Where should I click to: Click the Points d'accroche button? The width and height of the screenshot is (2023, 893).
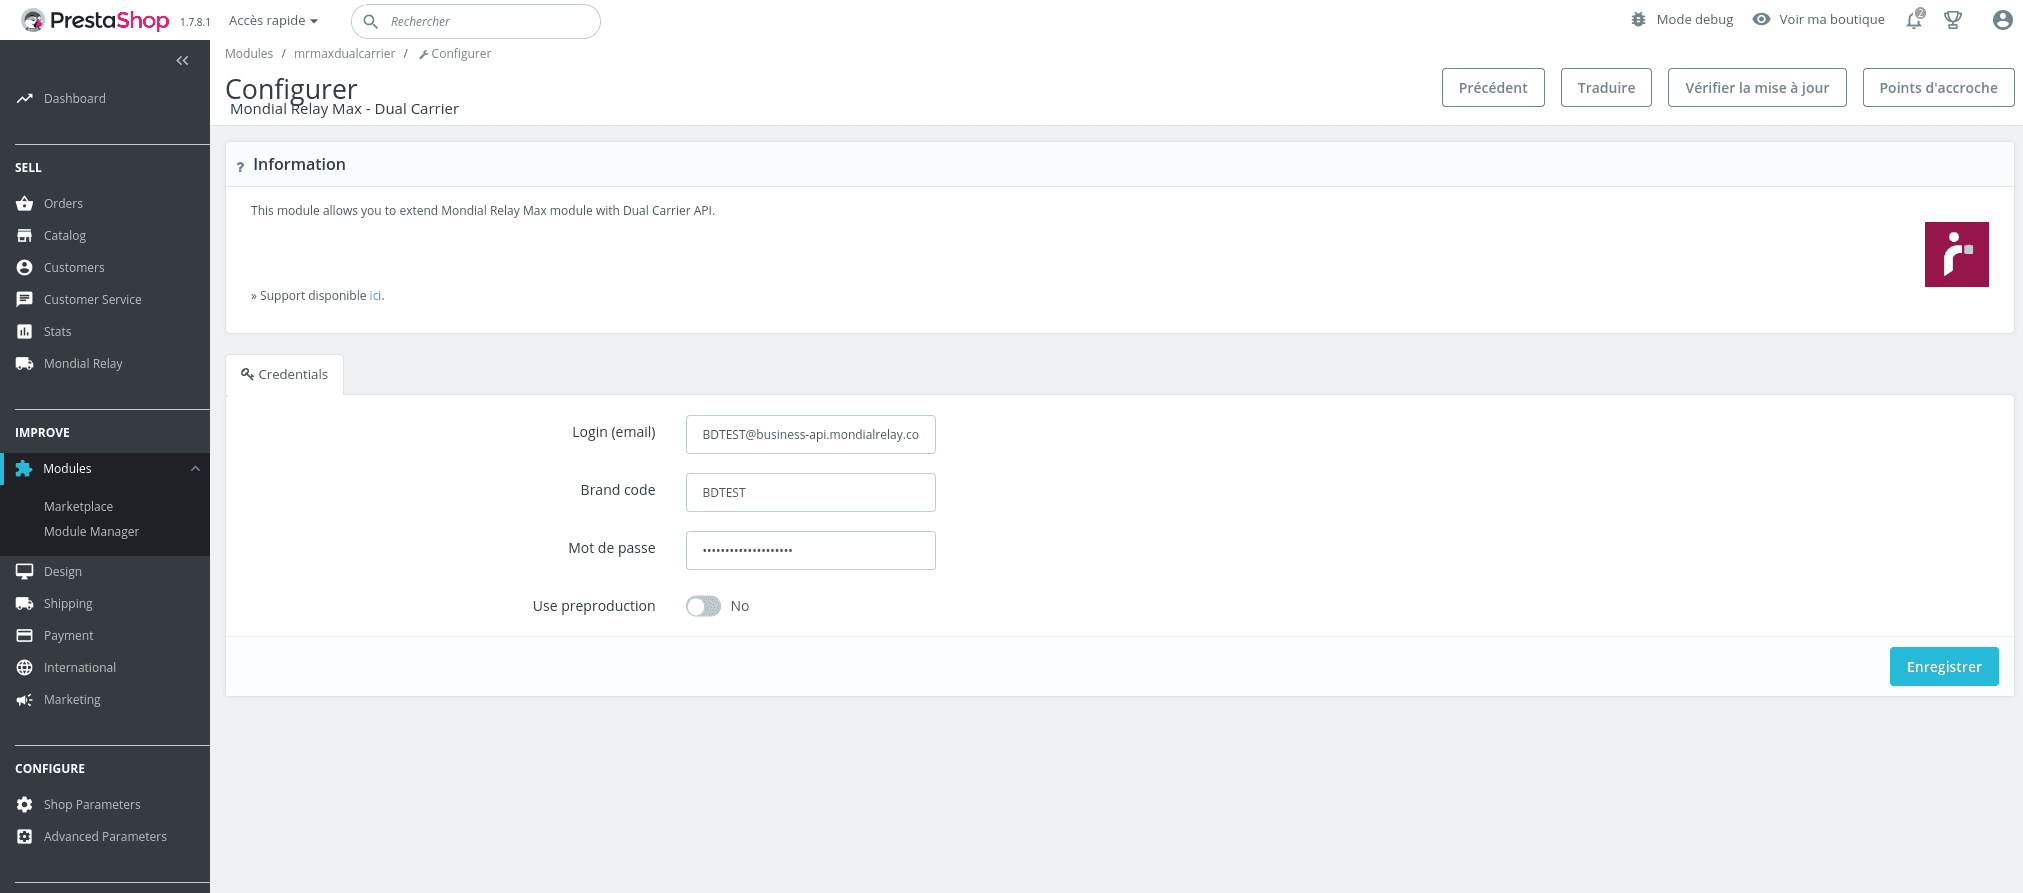pyautogui.click(x=1937, y=88)
